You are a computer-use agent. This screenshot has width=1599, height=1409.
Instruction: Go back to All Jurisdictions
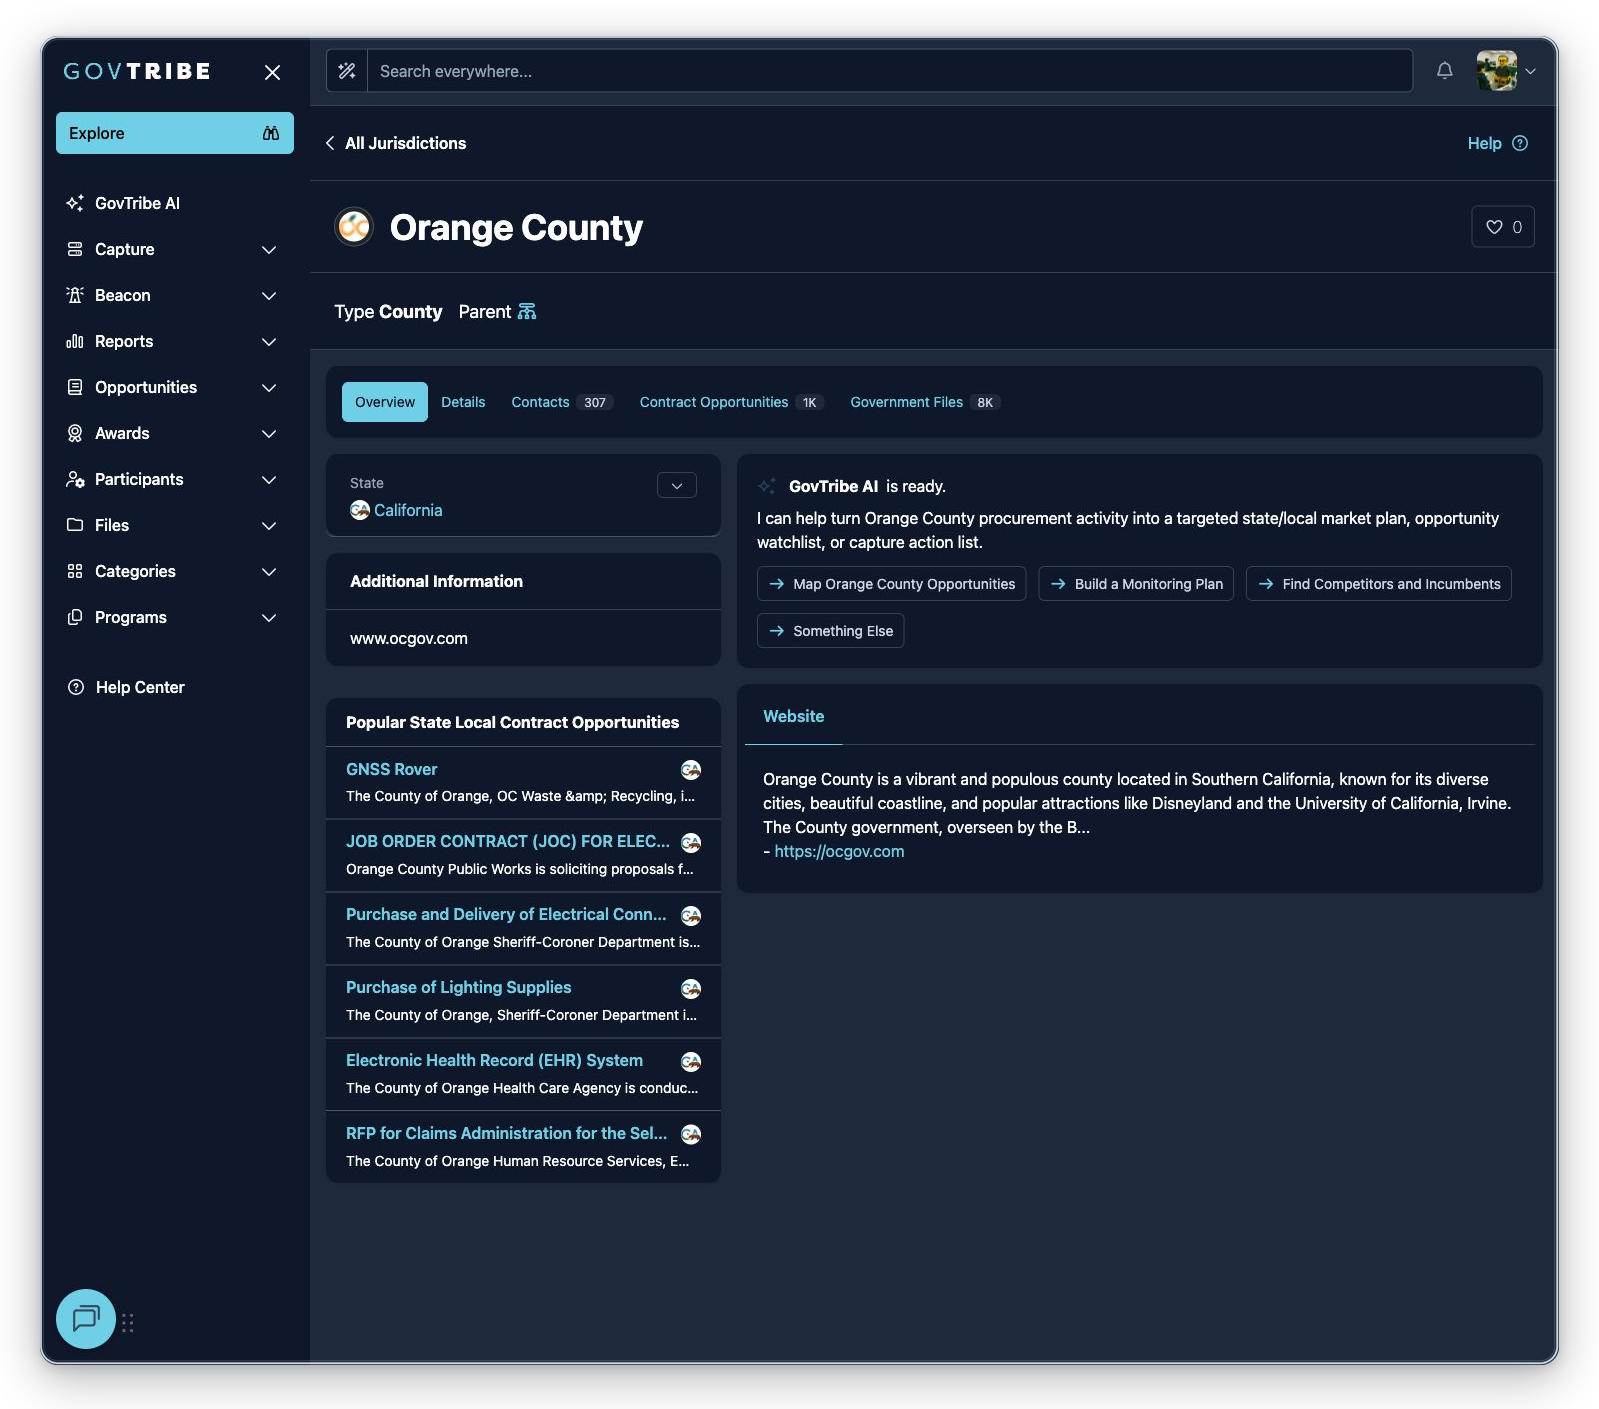coord(395,143)
